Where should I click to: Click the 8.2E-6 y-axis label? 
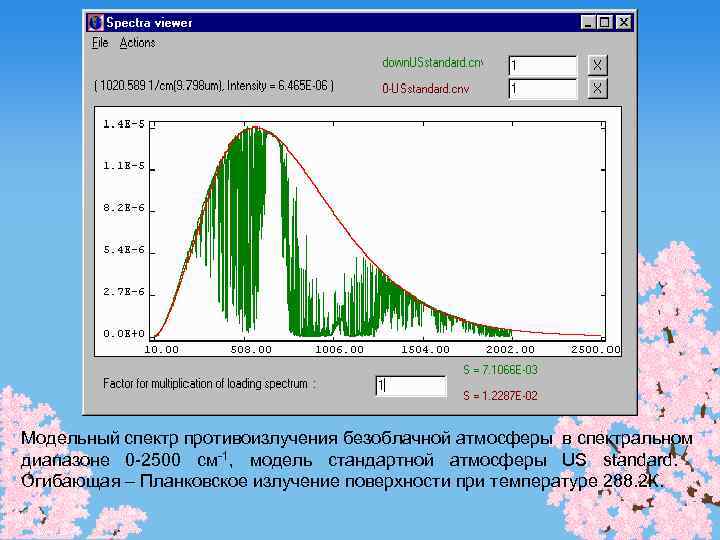124,208
